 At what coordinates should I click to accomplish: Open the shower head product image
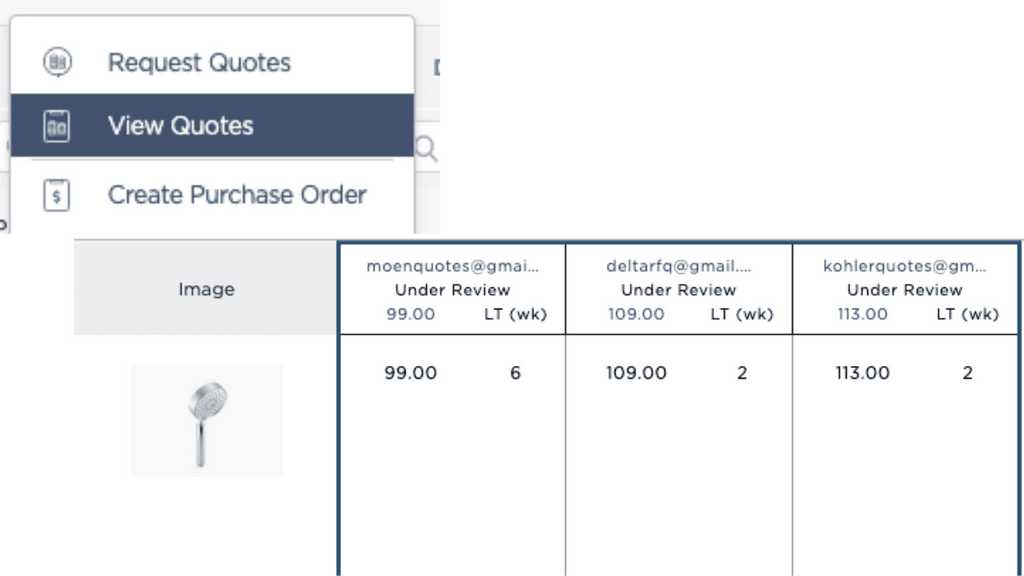click(x=206, y=419)
